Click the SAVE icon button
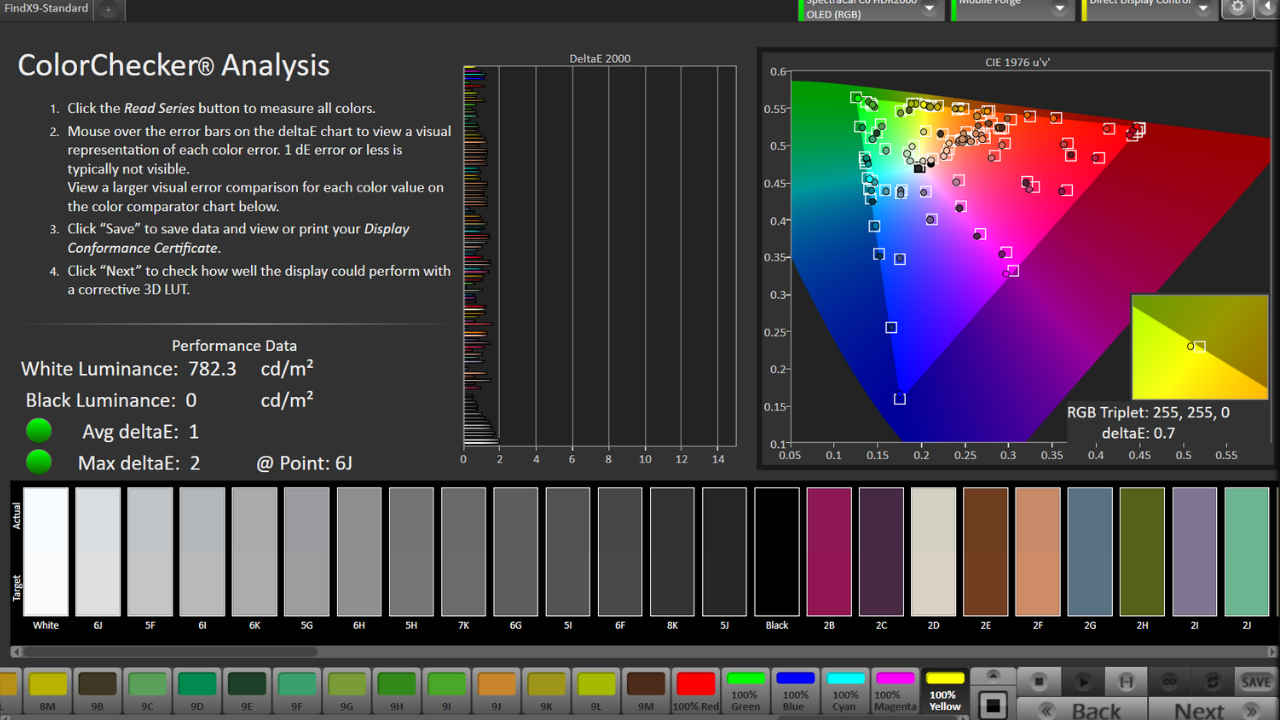 point(1255,682)
